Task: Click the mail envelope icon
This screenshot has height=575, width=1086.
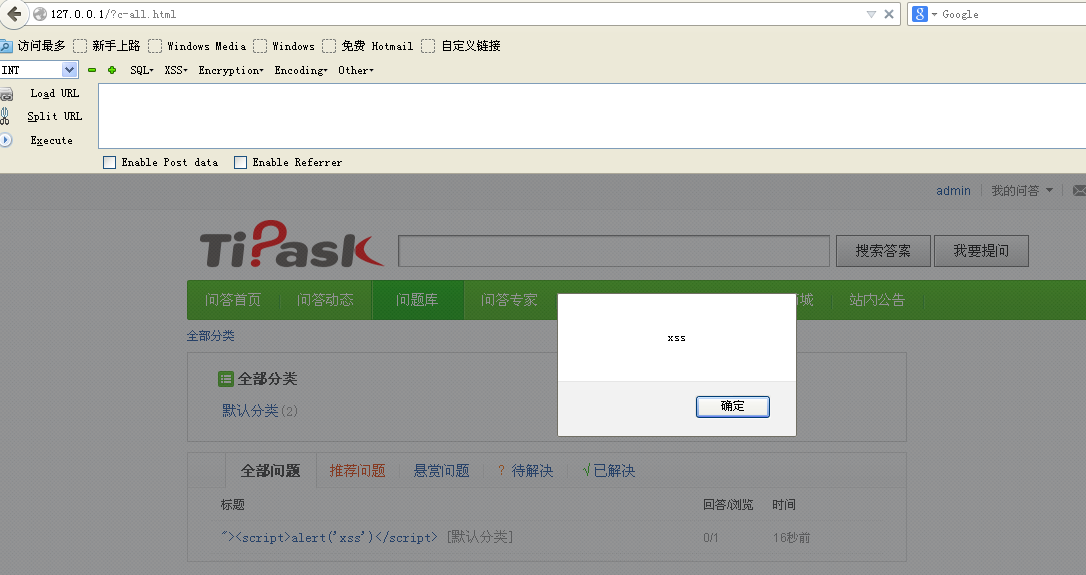Action: [1079, 191]
